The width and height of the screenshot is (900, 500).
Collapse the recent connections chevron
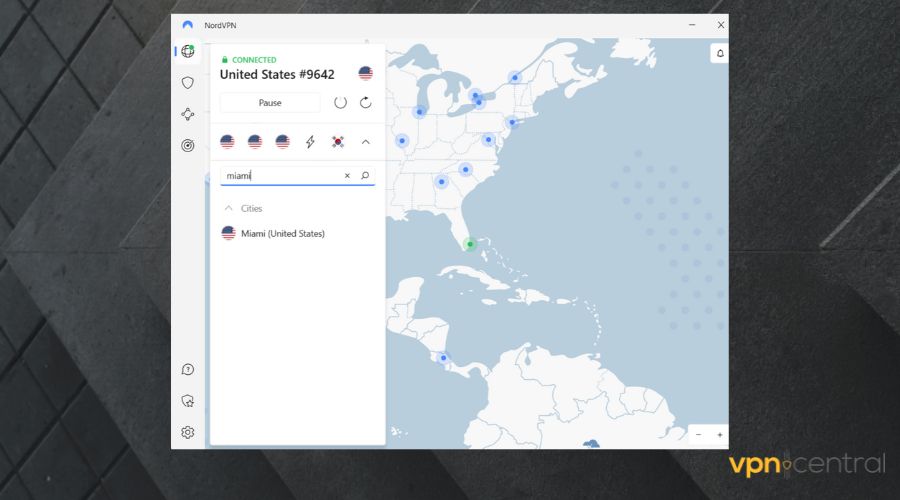click(366, 142)
